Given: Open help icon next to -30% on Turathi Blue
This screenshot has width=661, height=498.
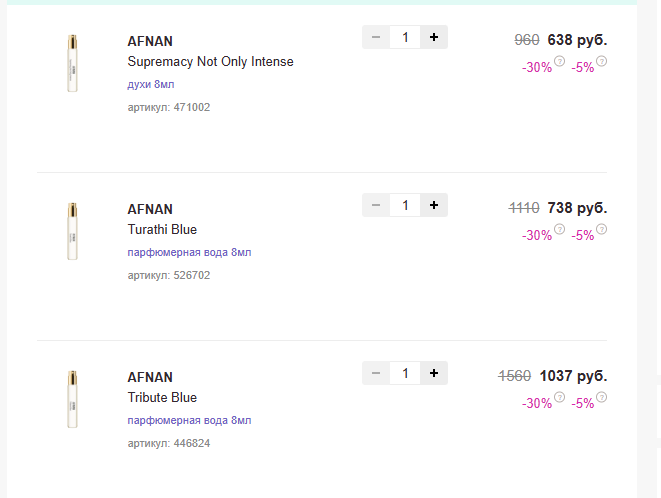Looking at the screenshot, I should [x=559, y=229].
